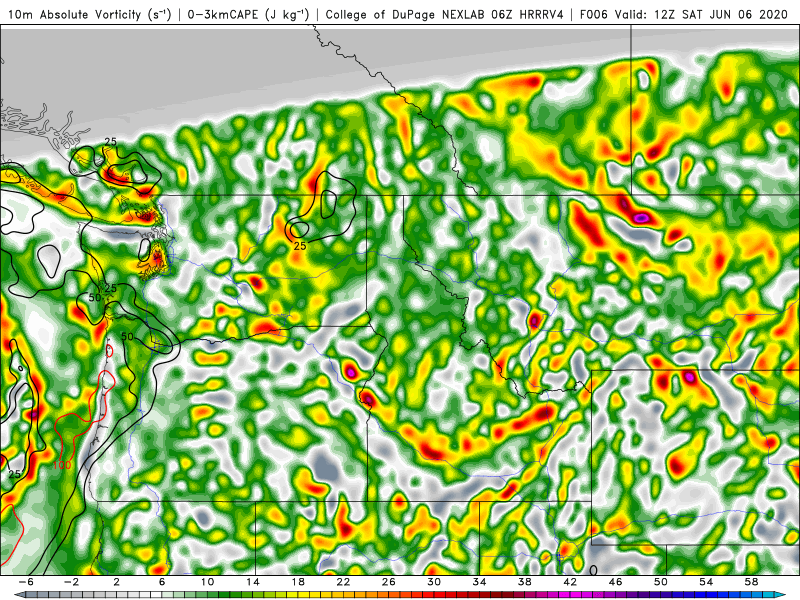800x600 pixels.
Task: Click the colorbar tick label "-6"
Action: tap(26, 582)
